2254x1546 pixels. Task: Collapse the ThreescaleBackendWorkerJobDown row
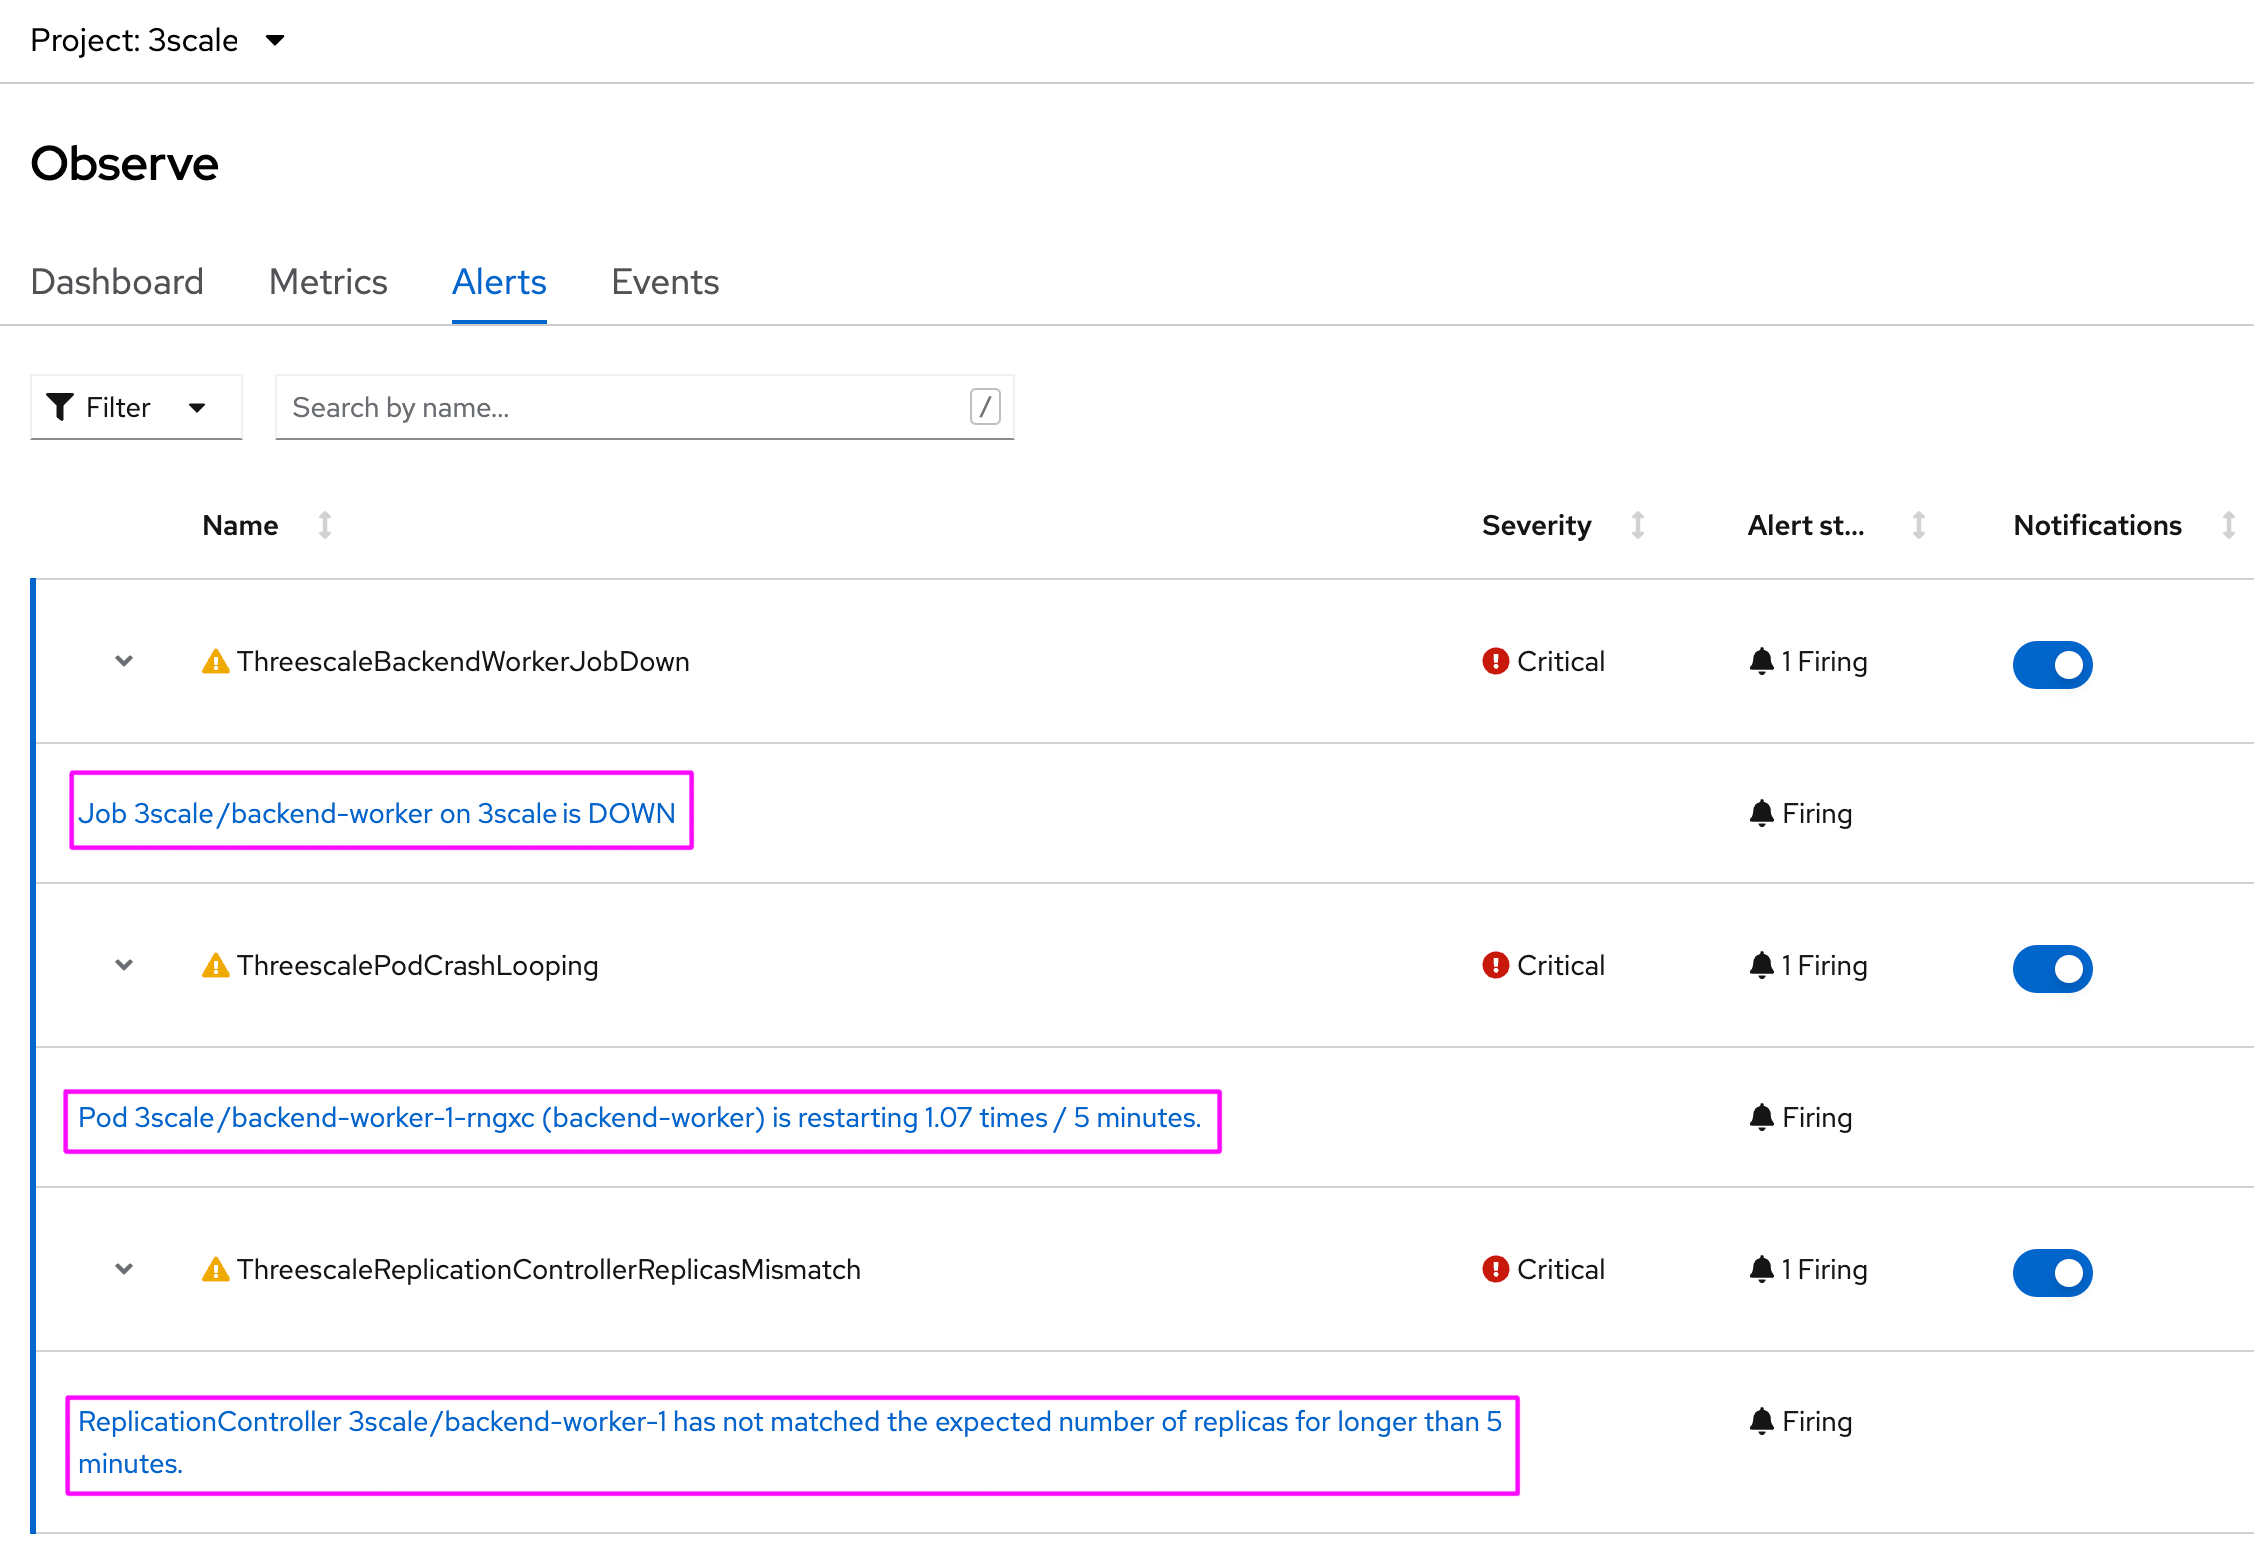[x=124, y=661]
